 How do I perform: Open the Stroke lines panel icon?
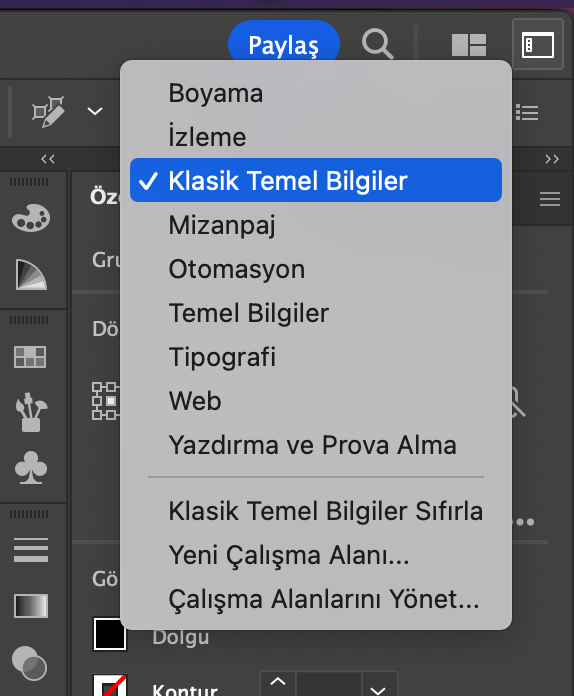pos(31,550)
